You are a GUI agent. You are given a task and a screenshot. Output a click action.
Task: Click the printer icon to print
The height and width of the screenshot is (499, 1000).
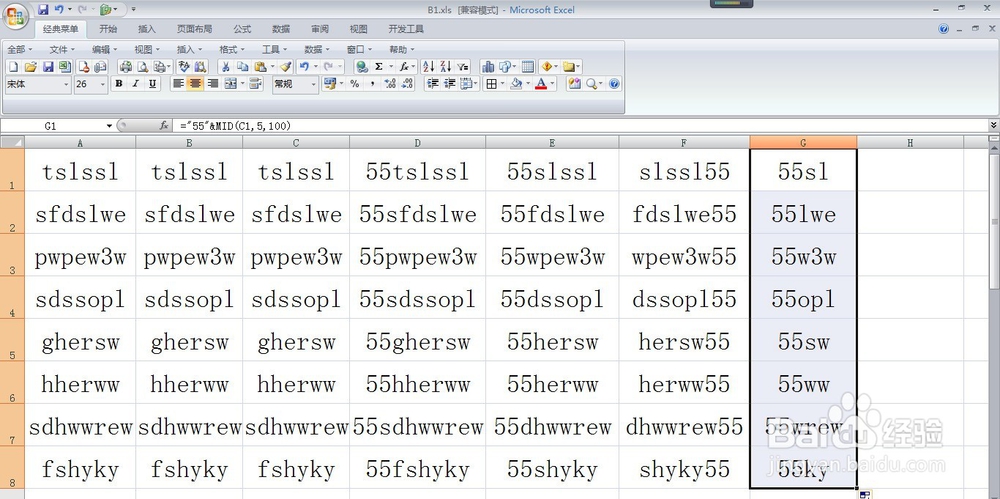pyautogui.click(x=126, y=67)
